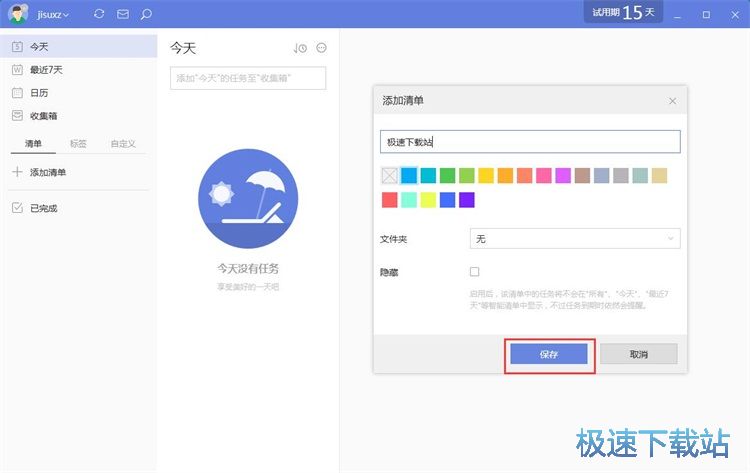Open the more options ellipsis icon
This screenshot has height=473, width=750.
[321, 47]
